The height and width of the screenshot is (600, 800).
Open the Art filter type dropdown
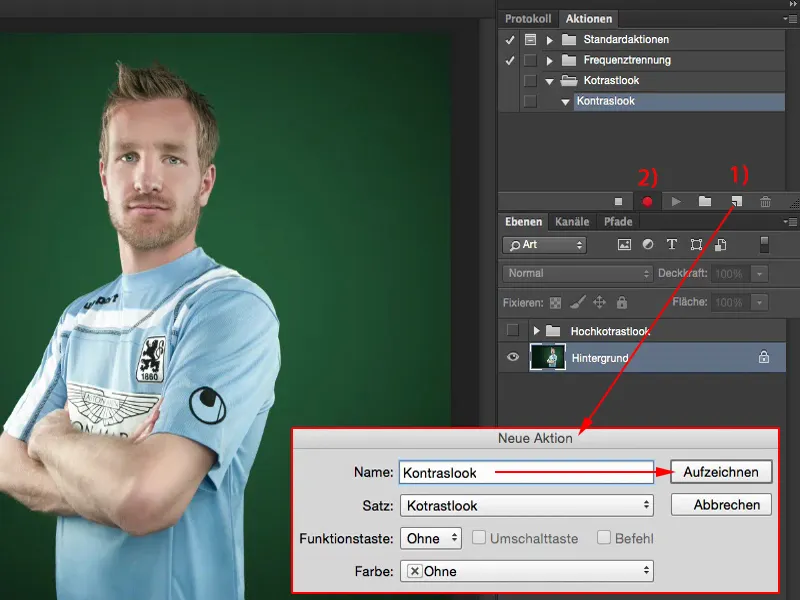pos(544,245)
